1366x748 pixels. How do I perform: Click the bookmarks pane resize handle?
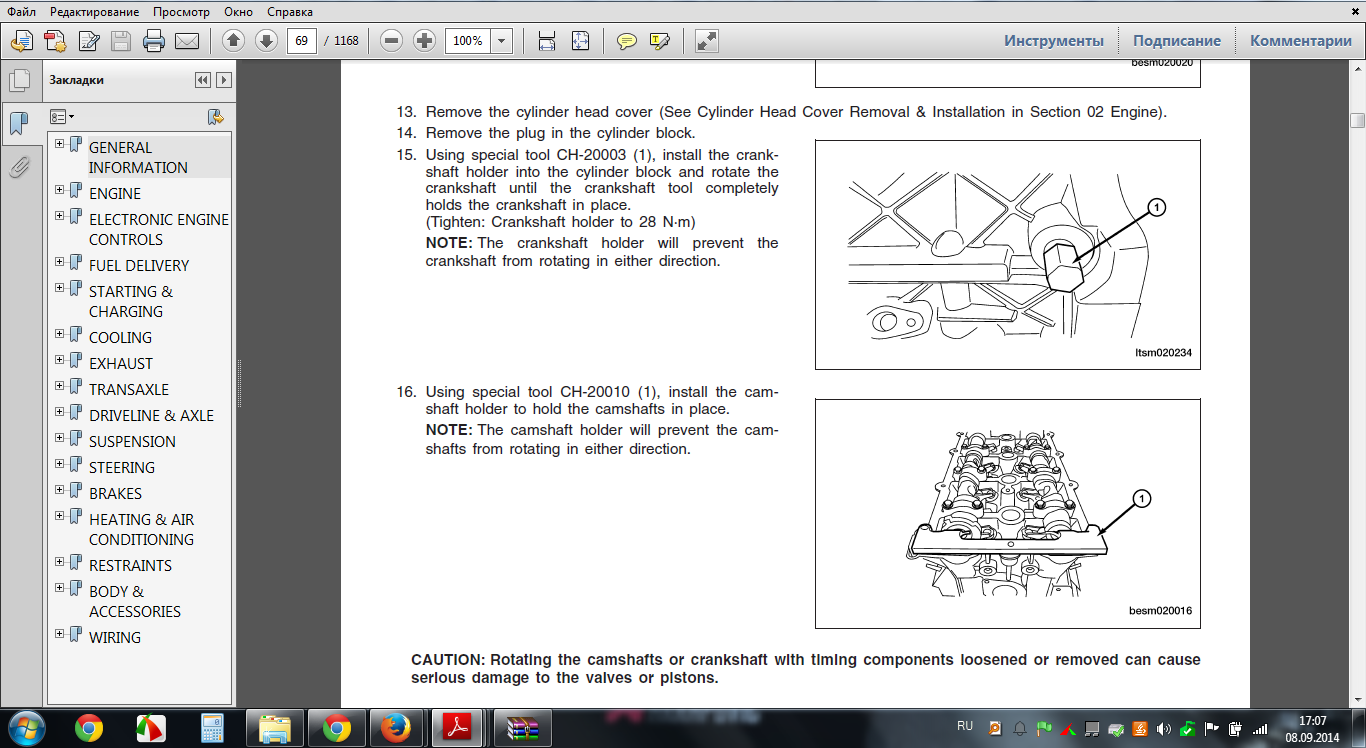pyautogui.click(x=238, y=384)
